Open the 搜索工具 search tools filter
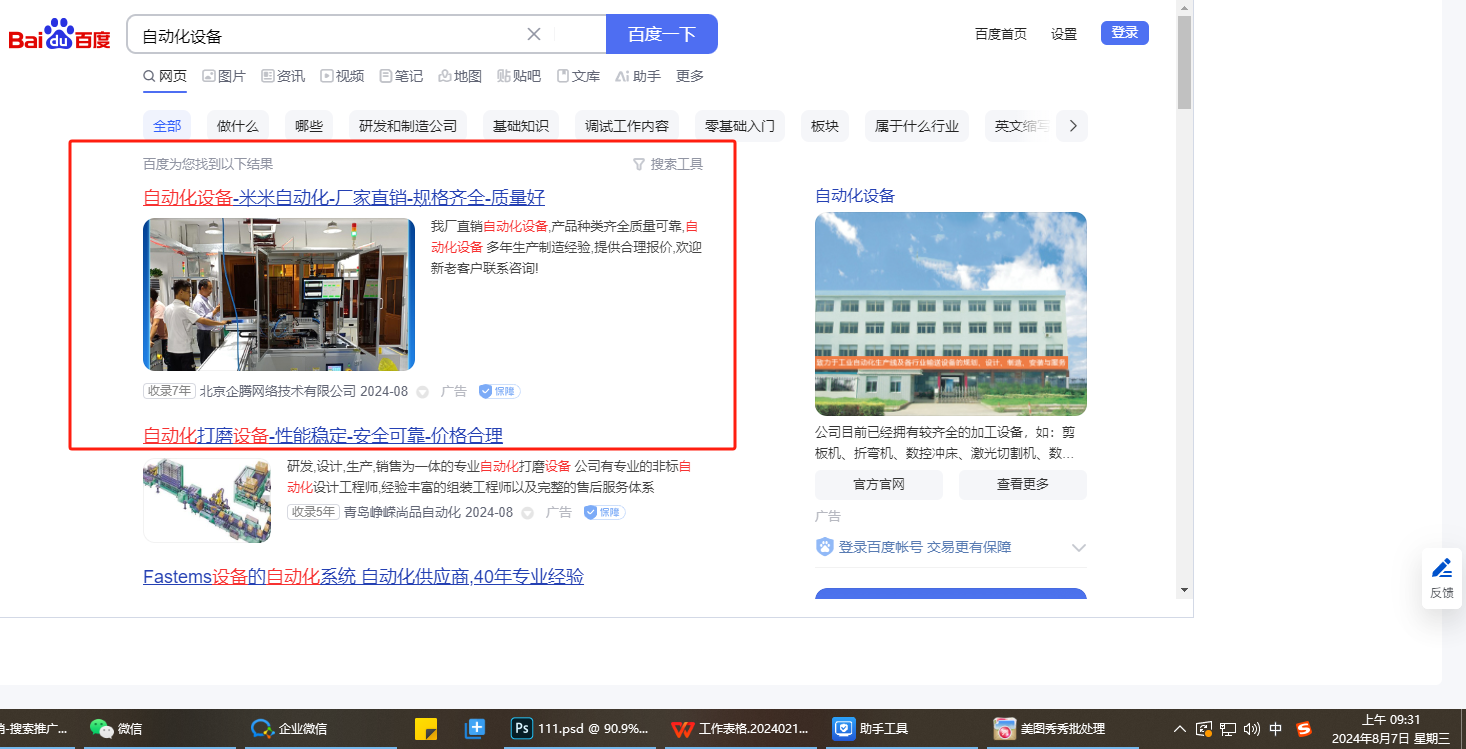Screen dimensions: 1466x749 [668, 164]
